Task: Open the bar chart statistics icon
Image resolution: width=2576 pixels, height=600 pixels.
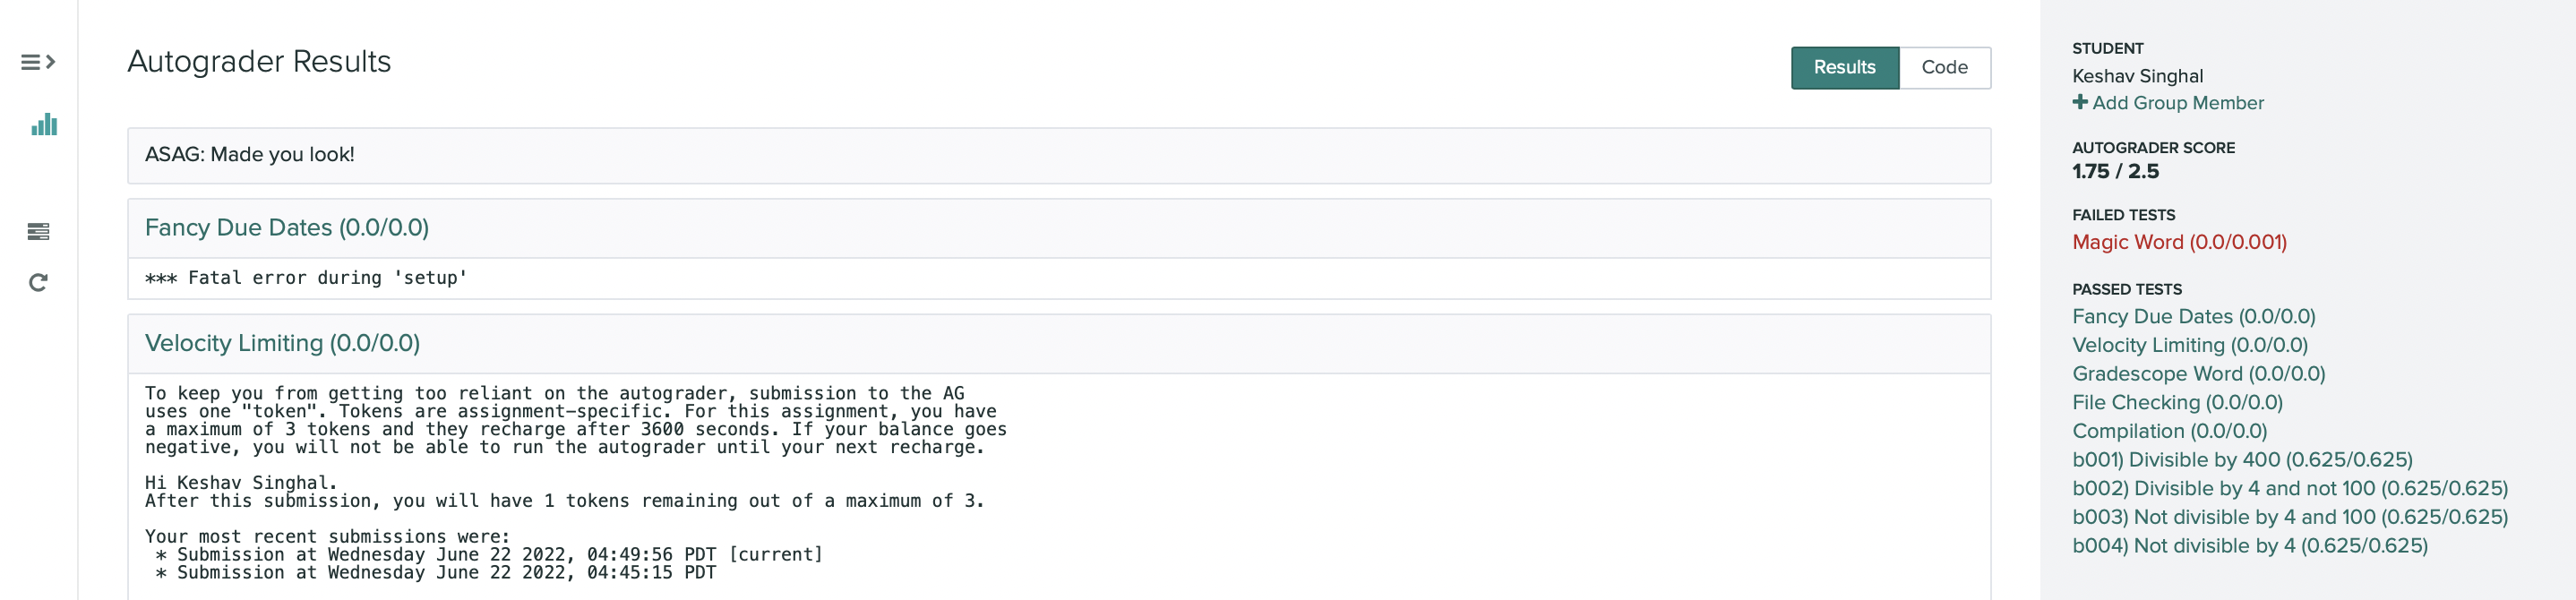Action: coord(44,125)
